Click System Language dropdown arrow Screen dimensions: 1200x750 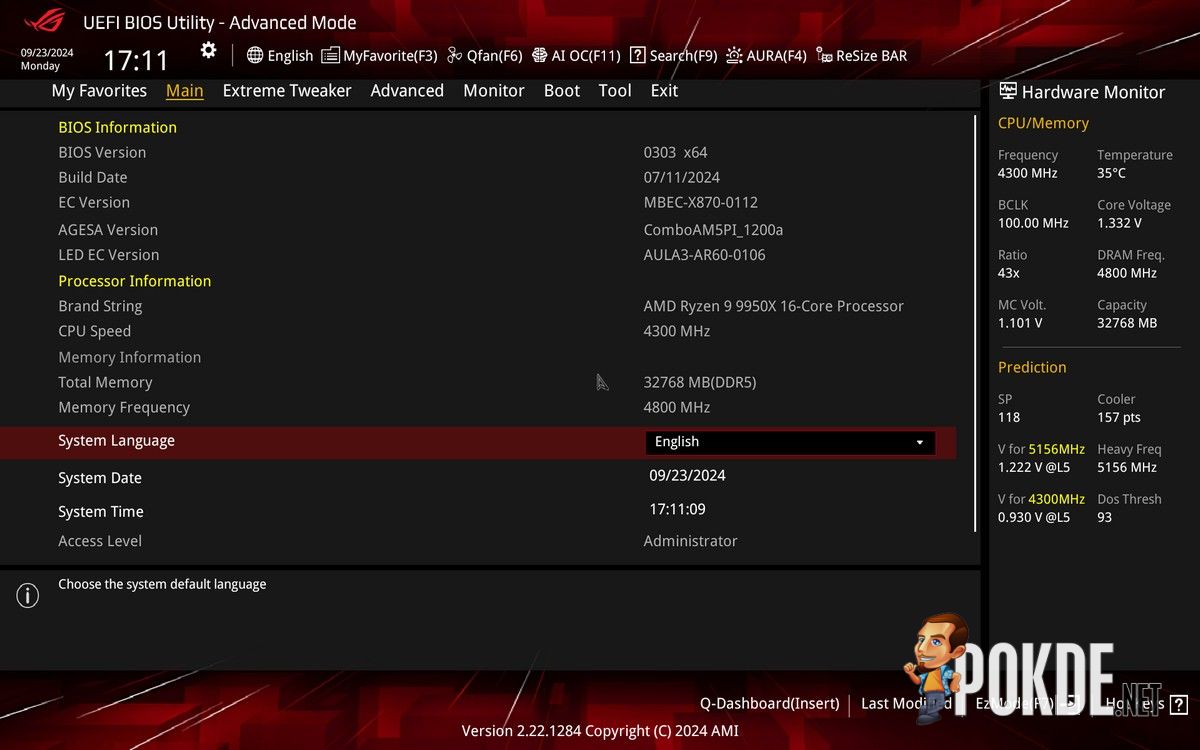tap(920, 443)
